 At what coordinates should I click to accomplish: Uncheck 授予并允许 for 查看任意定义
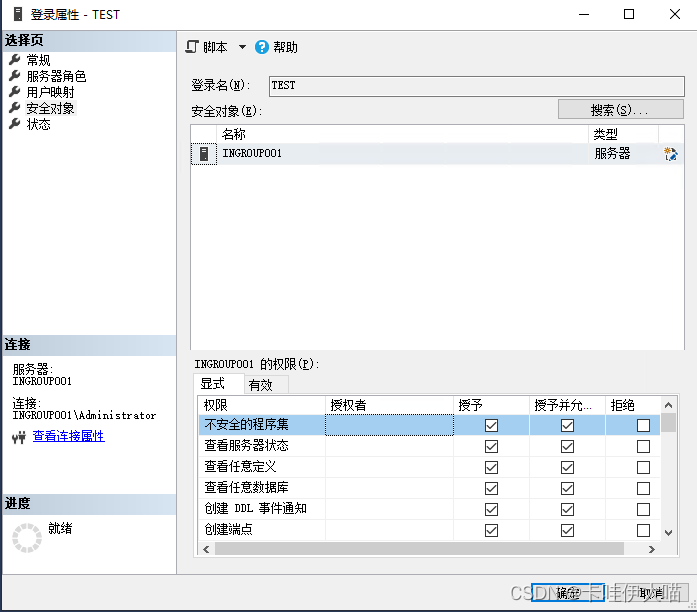(x=567, y=467)
